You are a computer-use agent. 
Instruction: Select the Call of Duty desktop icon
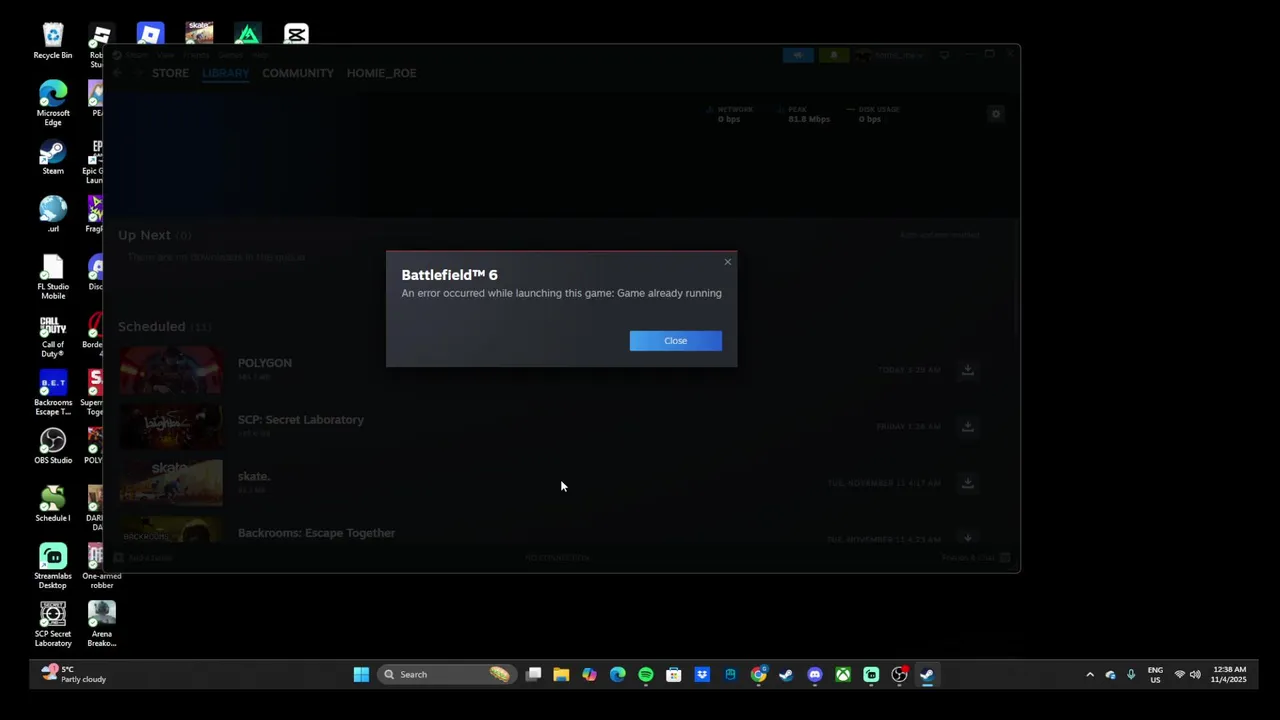(x=53, y=335)
